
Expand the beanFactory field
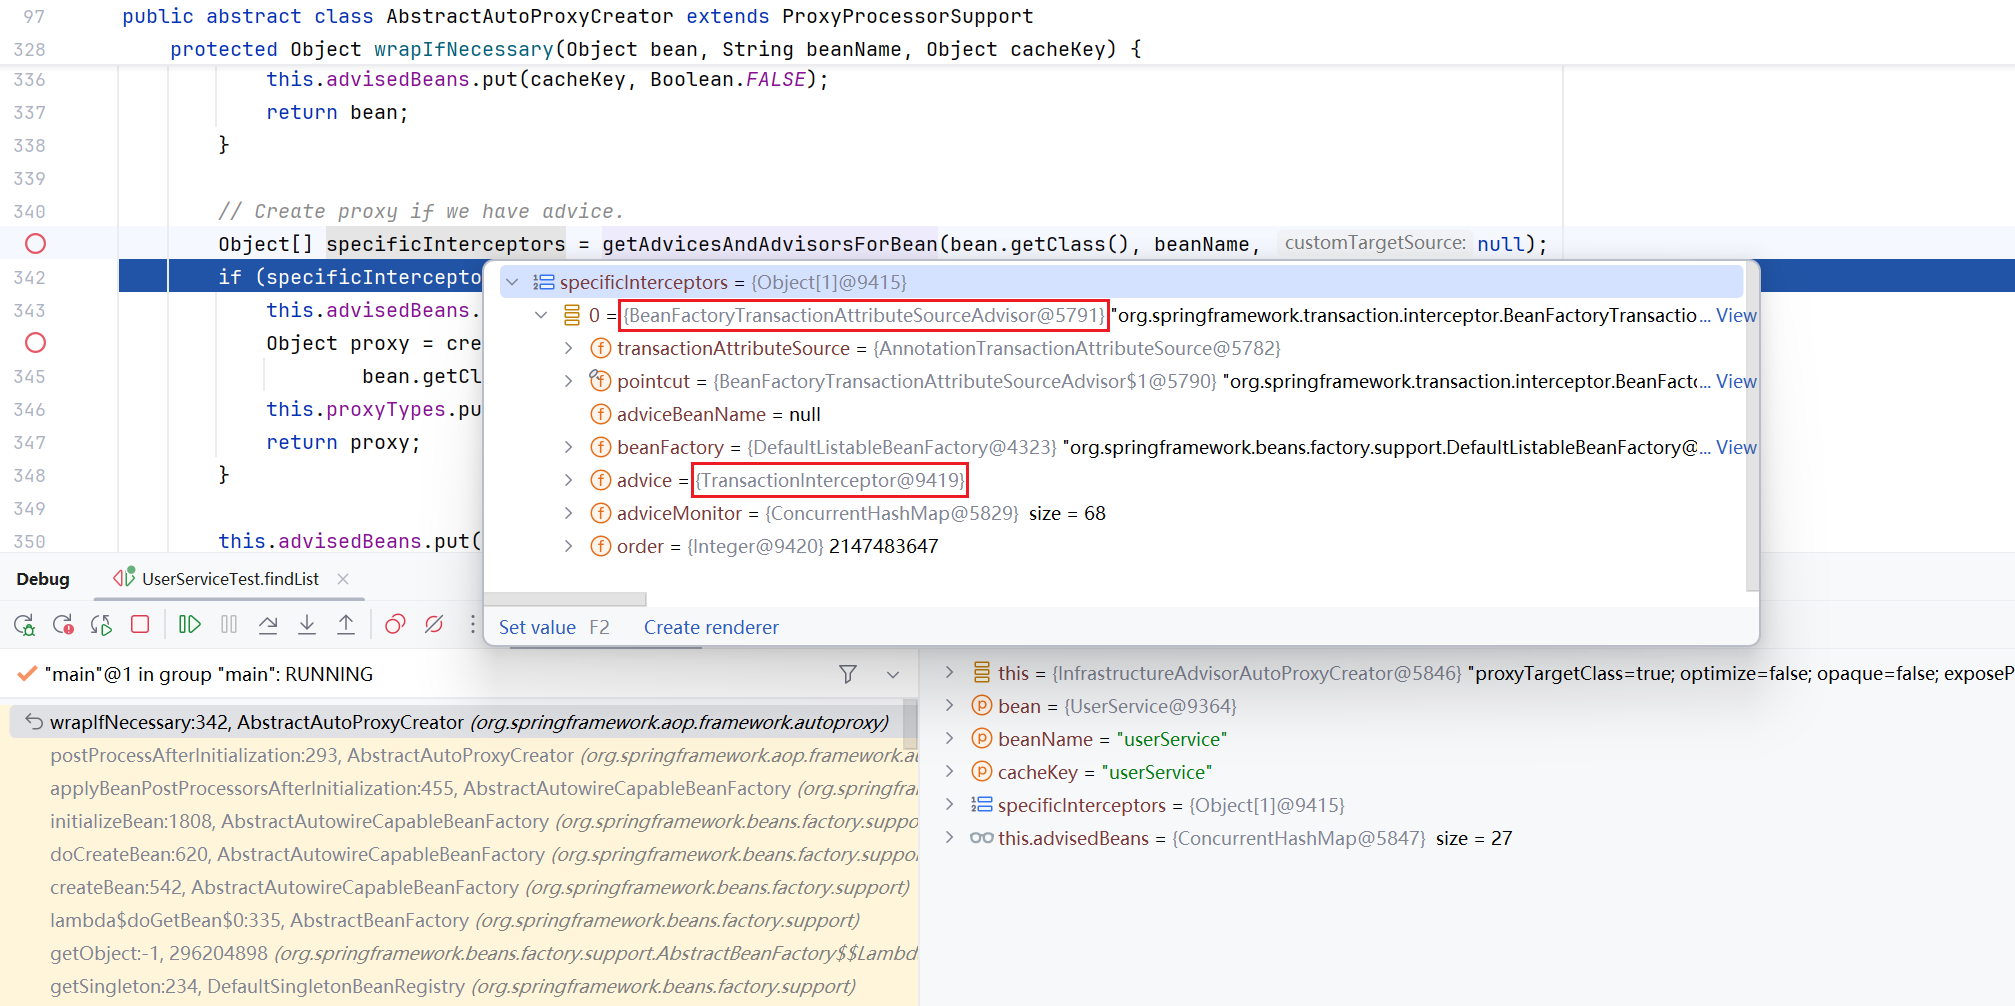(x=569, y=447)
